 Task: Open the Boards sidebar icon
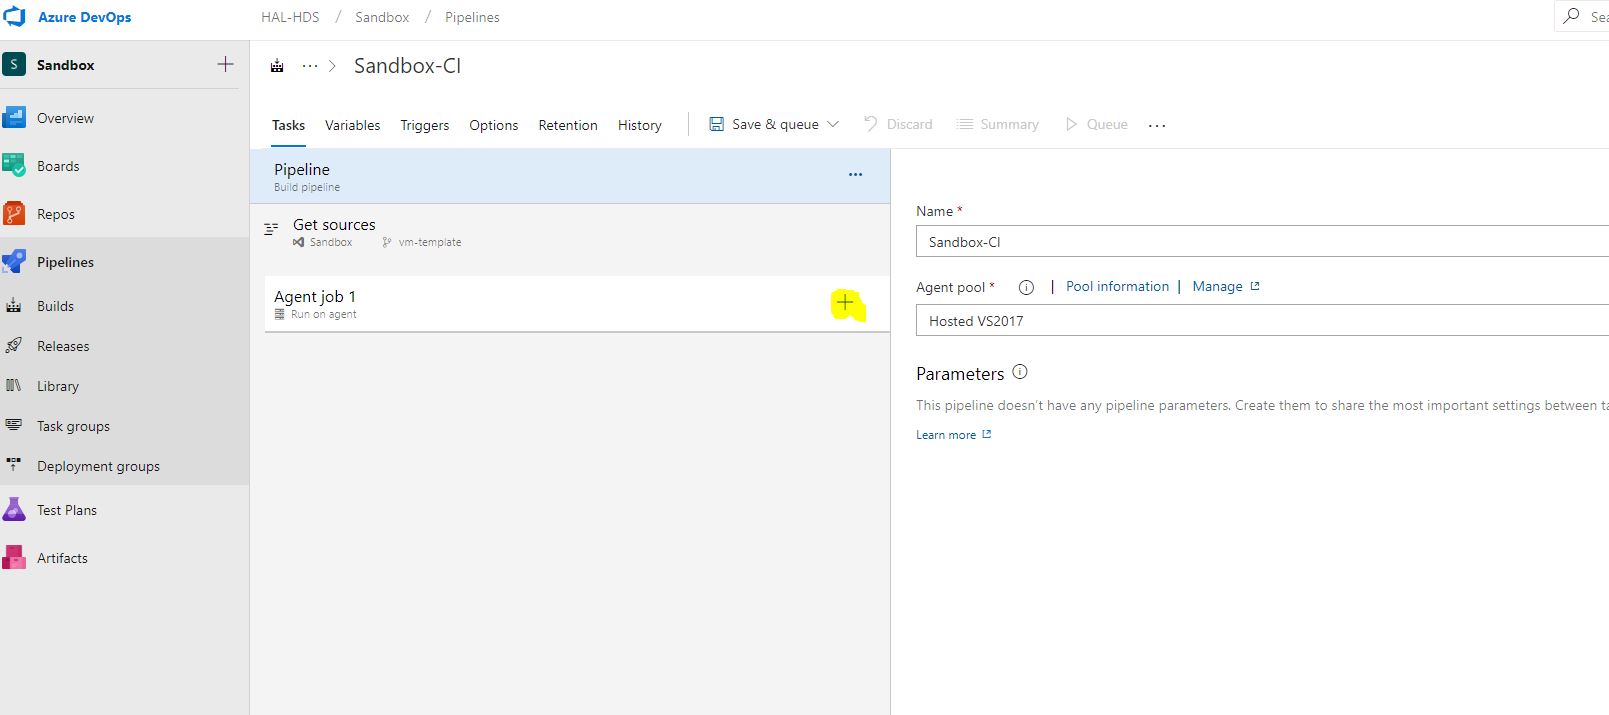(x=14, y=165)
